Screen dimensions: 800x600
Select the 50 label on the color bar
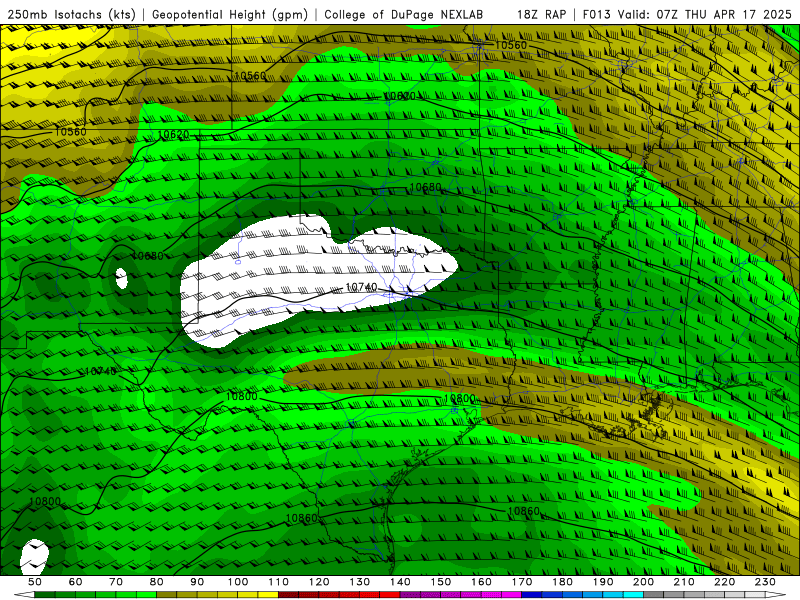point(35,582)
